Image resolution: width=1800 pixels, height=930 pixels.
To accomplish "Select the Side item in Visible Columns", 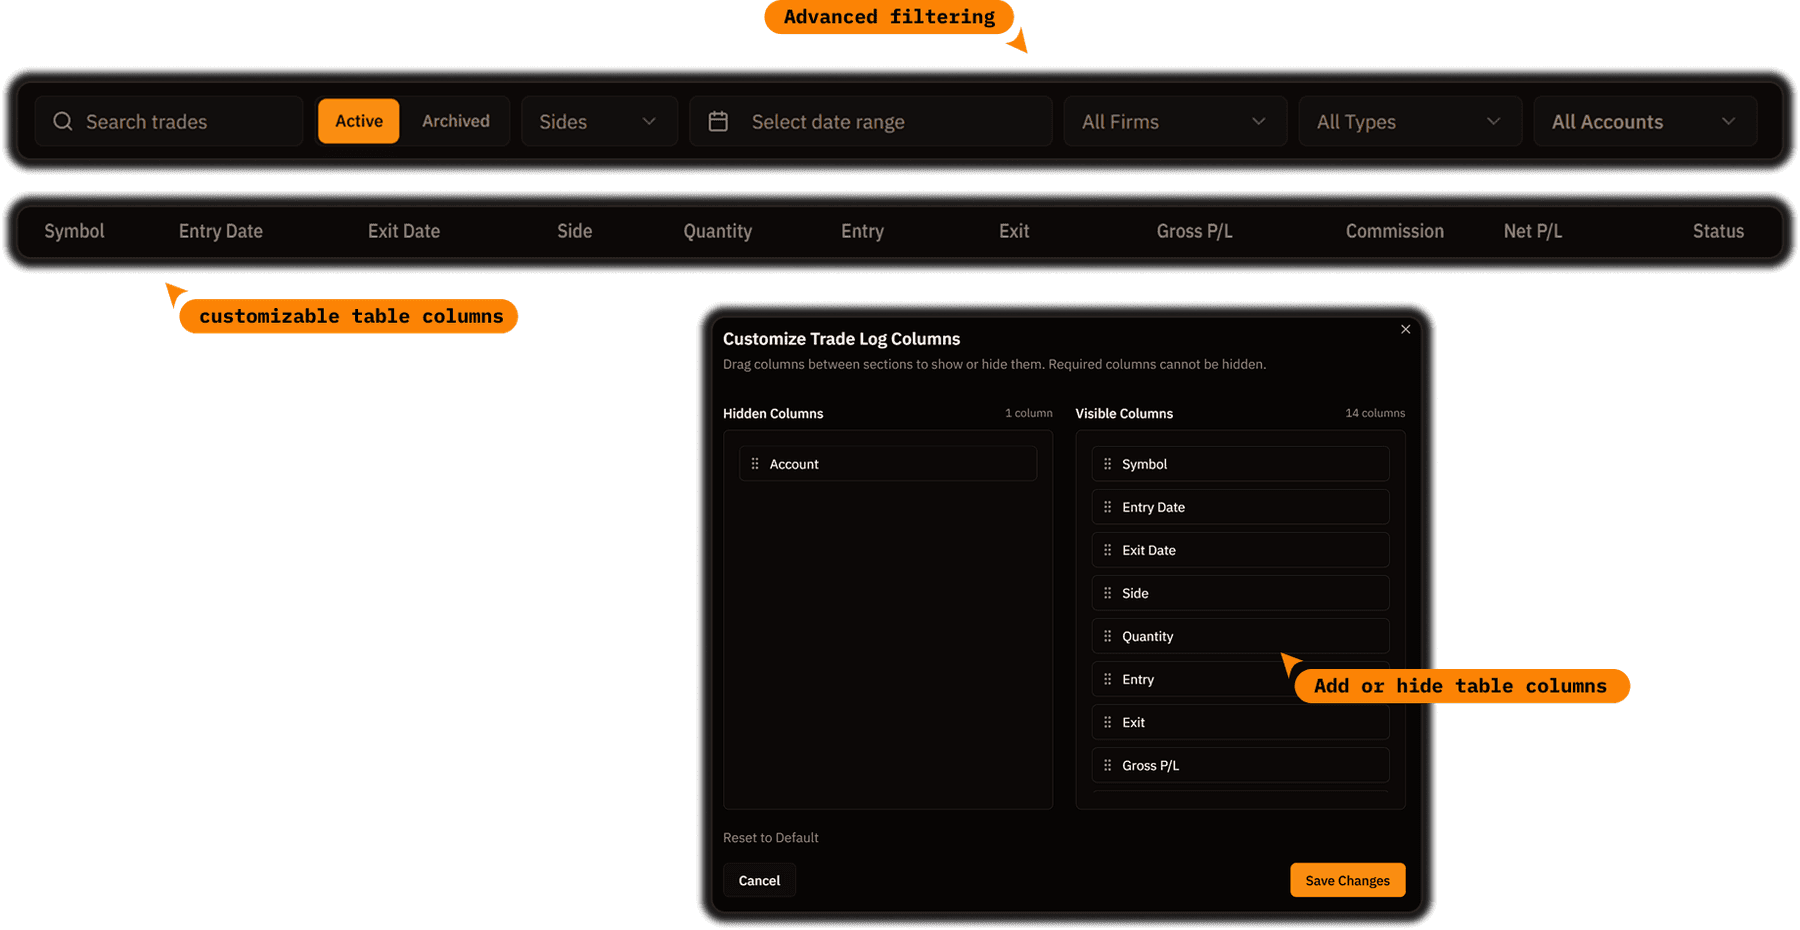I will coord(1240,593).
